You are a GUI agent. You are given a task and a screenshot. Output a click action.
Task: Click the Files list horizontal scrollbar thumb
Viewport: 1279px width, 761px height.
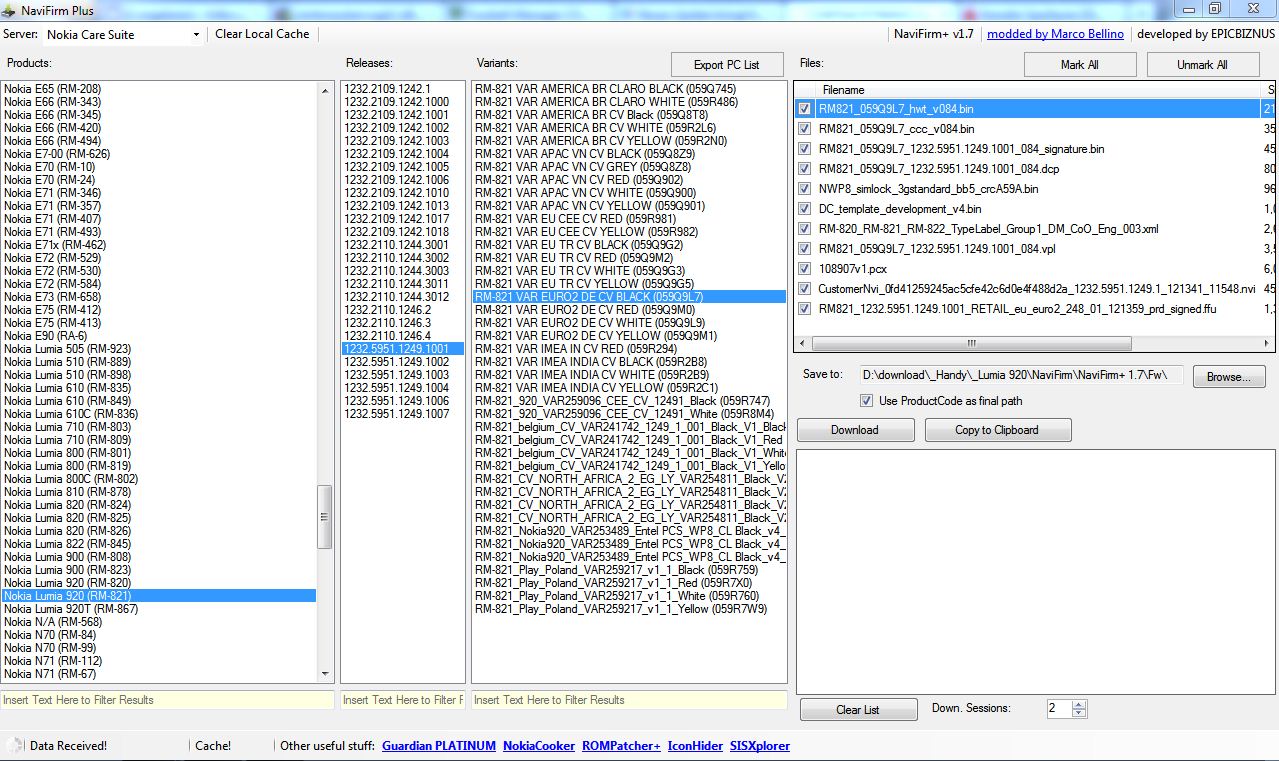pos(969,343)
